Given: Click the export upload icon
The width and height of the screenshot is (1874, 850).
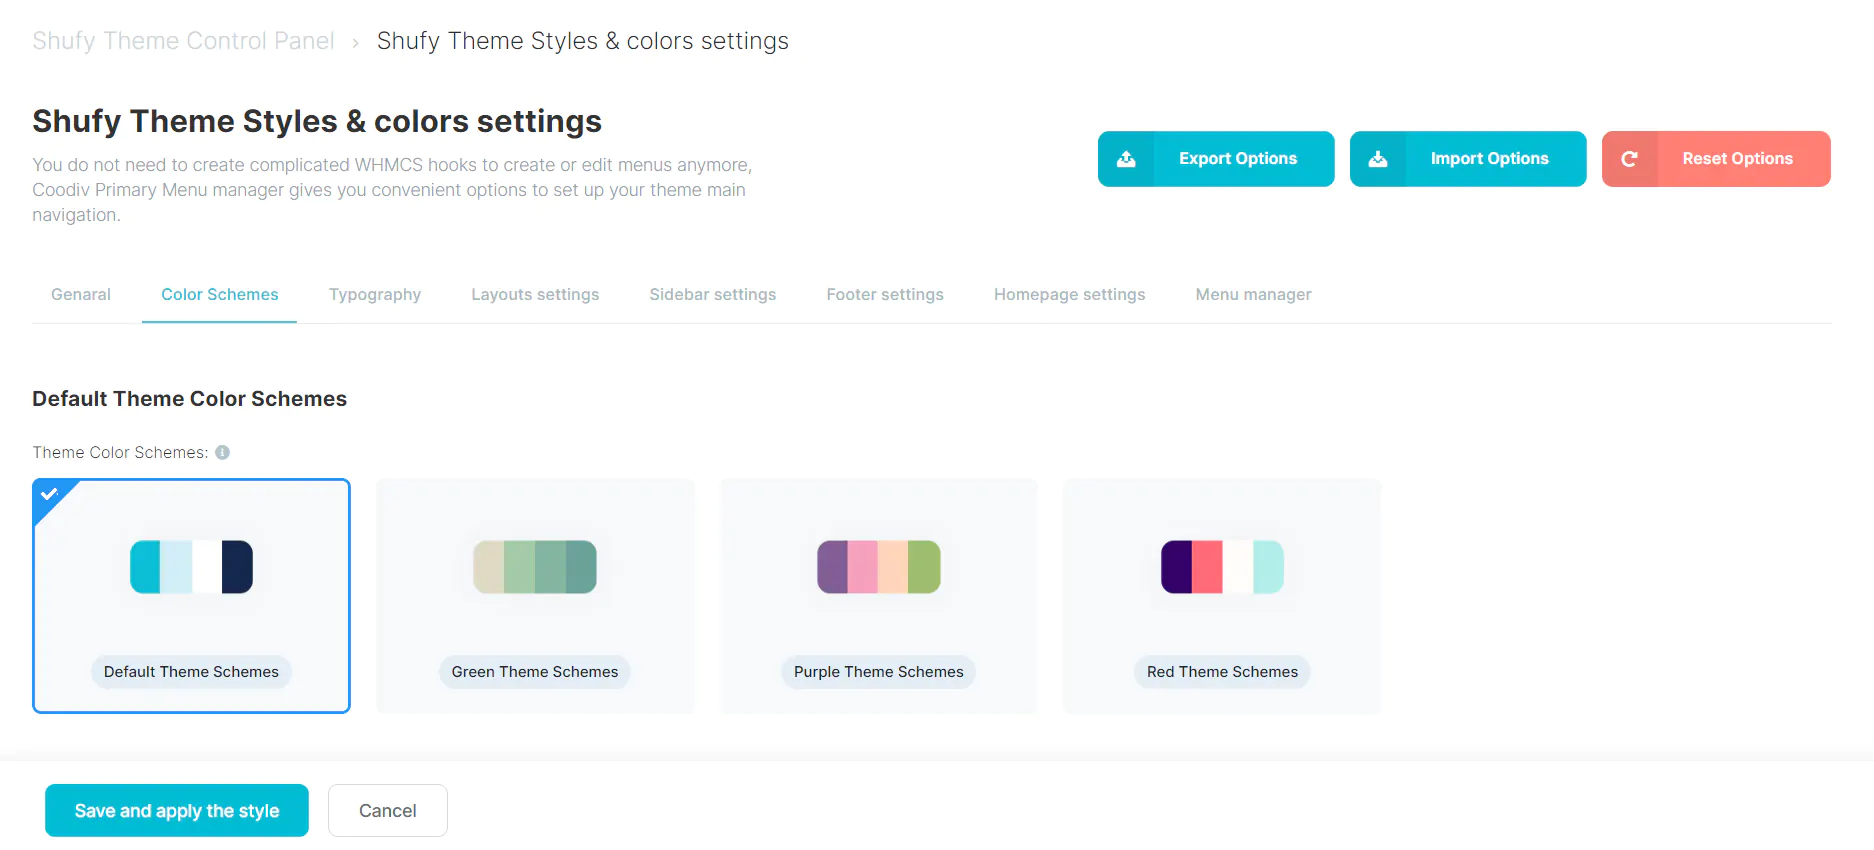Looking at the screenshot, I should click(x=1126, y=159).
